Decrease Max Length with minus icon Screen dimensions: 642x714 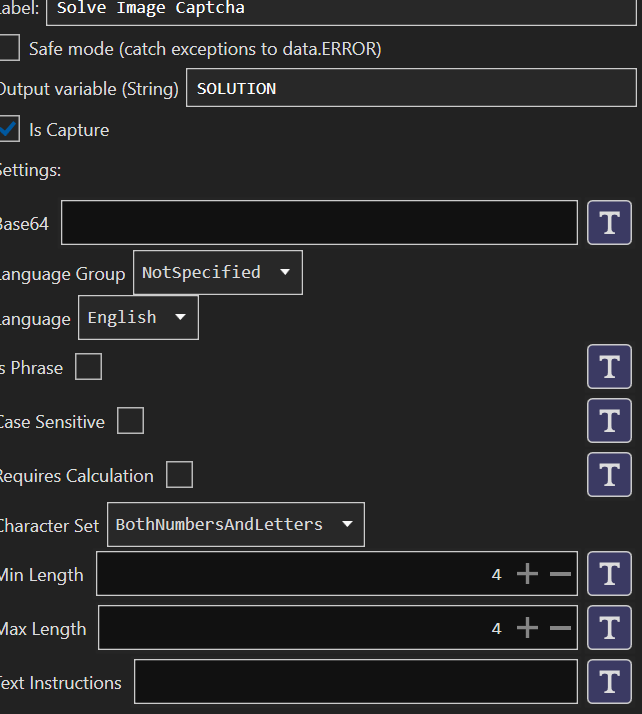pyautogui.click(x=560, y=628)
